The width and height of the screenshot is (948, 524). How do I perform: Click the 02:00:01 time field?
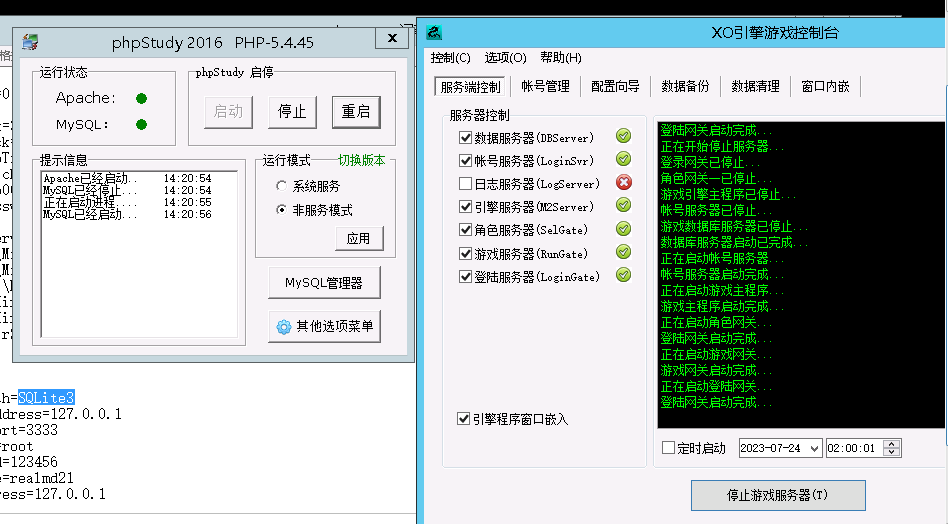854,448
